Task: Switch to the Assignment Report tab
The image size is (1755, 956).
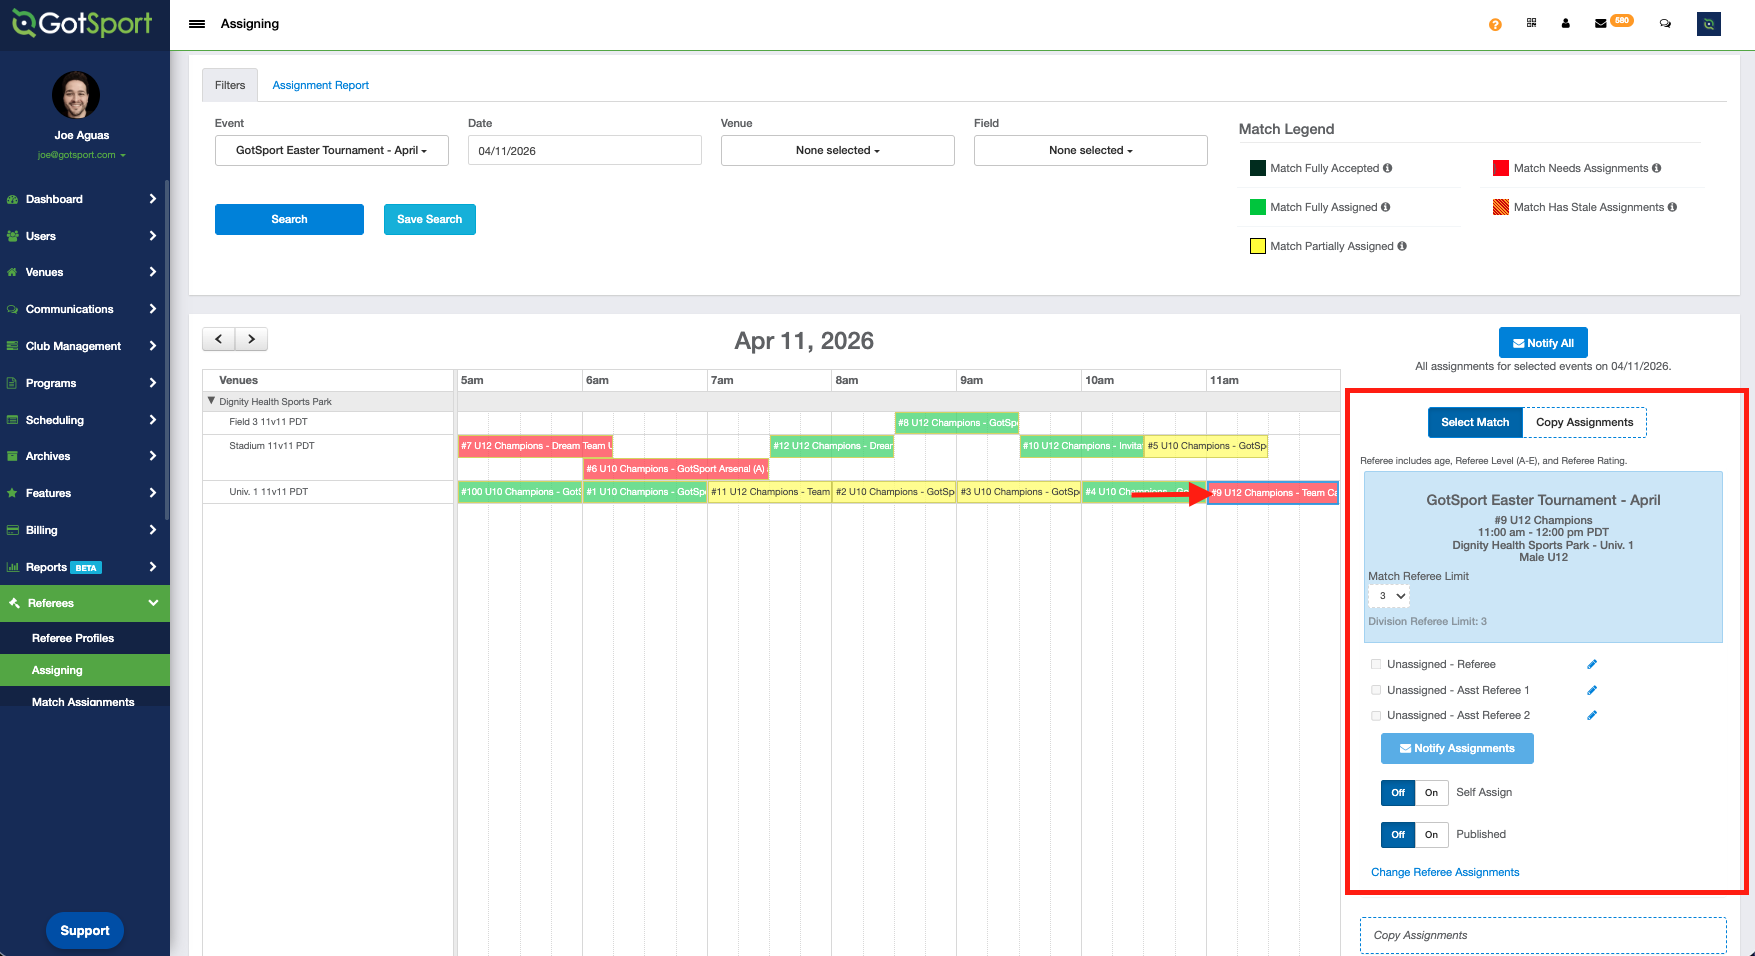Action: (x=320, y=85)
